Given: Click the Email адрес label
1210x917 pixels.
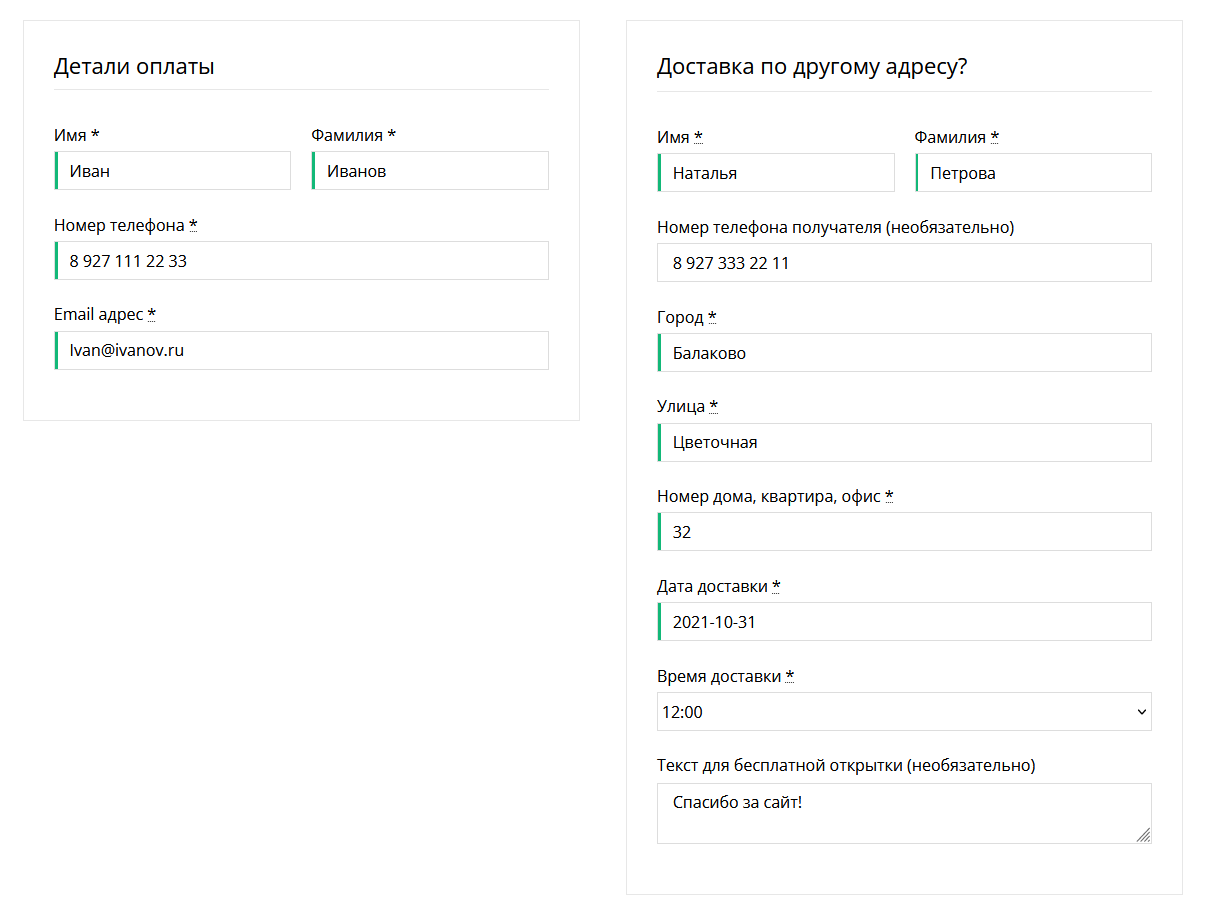Looking at the screenshot, I should (x=99, y=315).
